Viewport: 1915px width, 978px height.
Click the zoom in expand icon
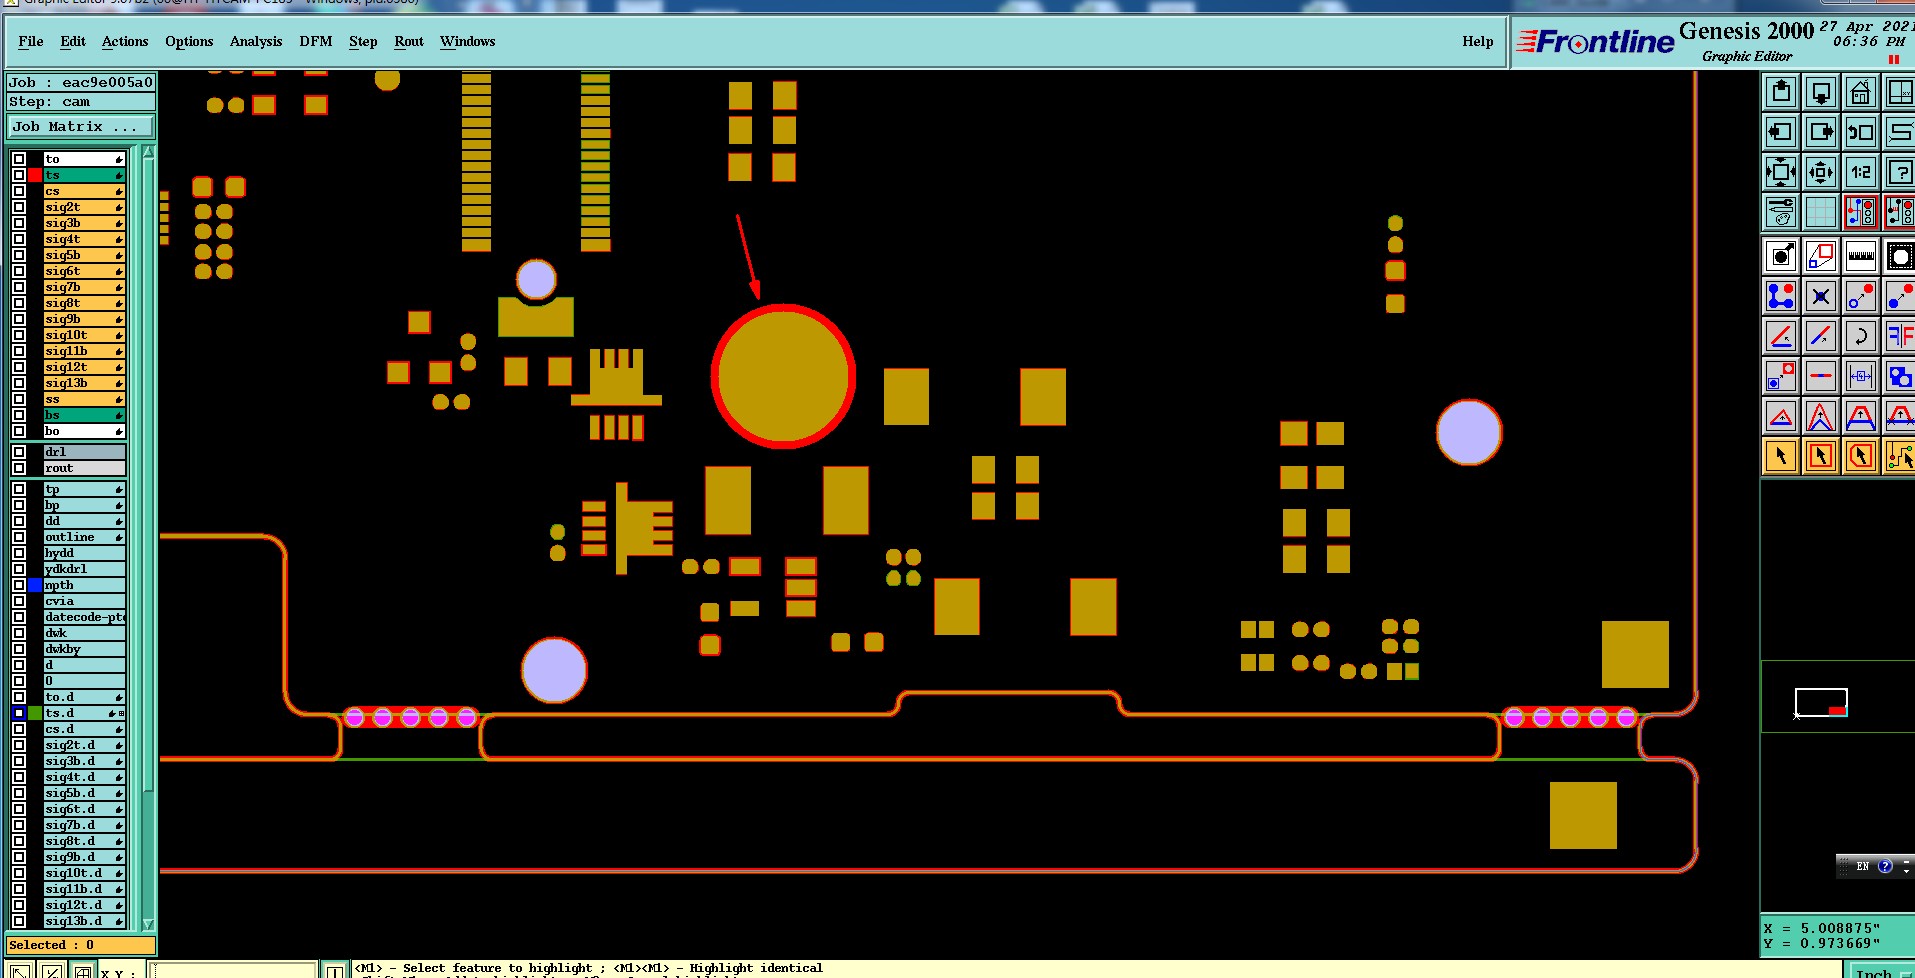(x=1781, y=172)
